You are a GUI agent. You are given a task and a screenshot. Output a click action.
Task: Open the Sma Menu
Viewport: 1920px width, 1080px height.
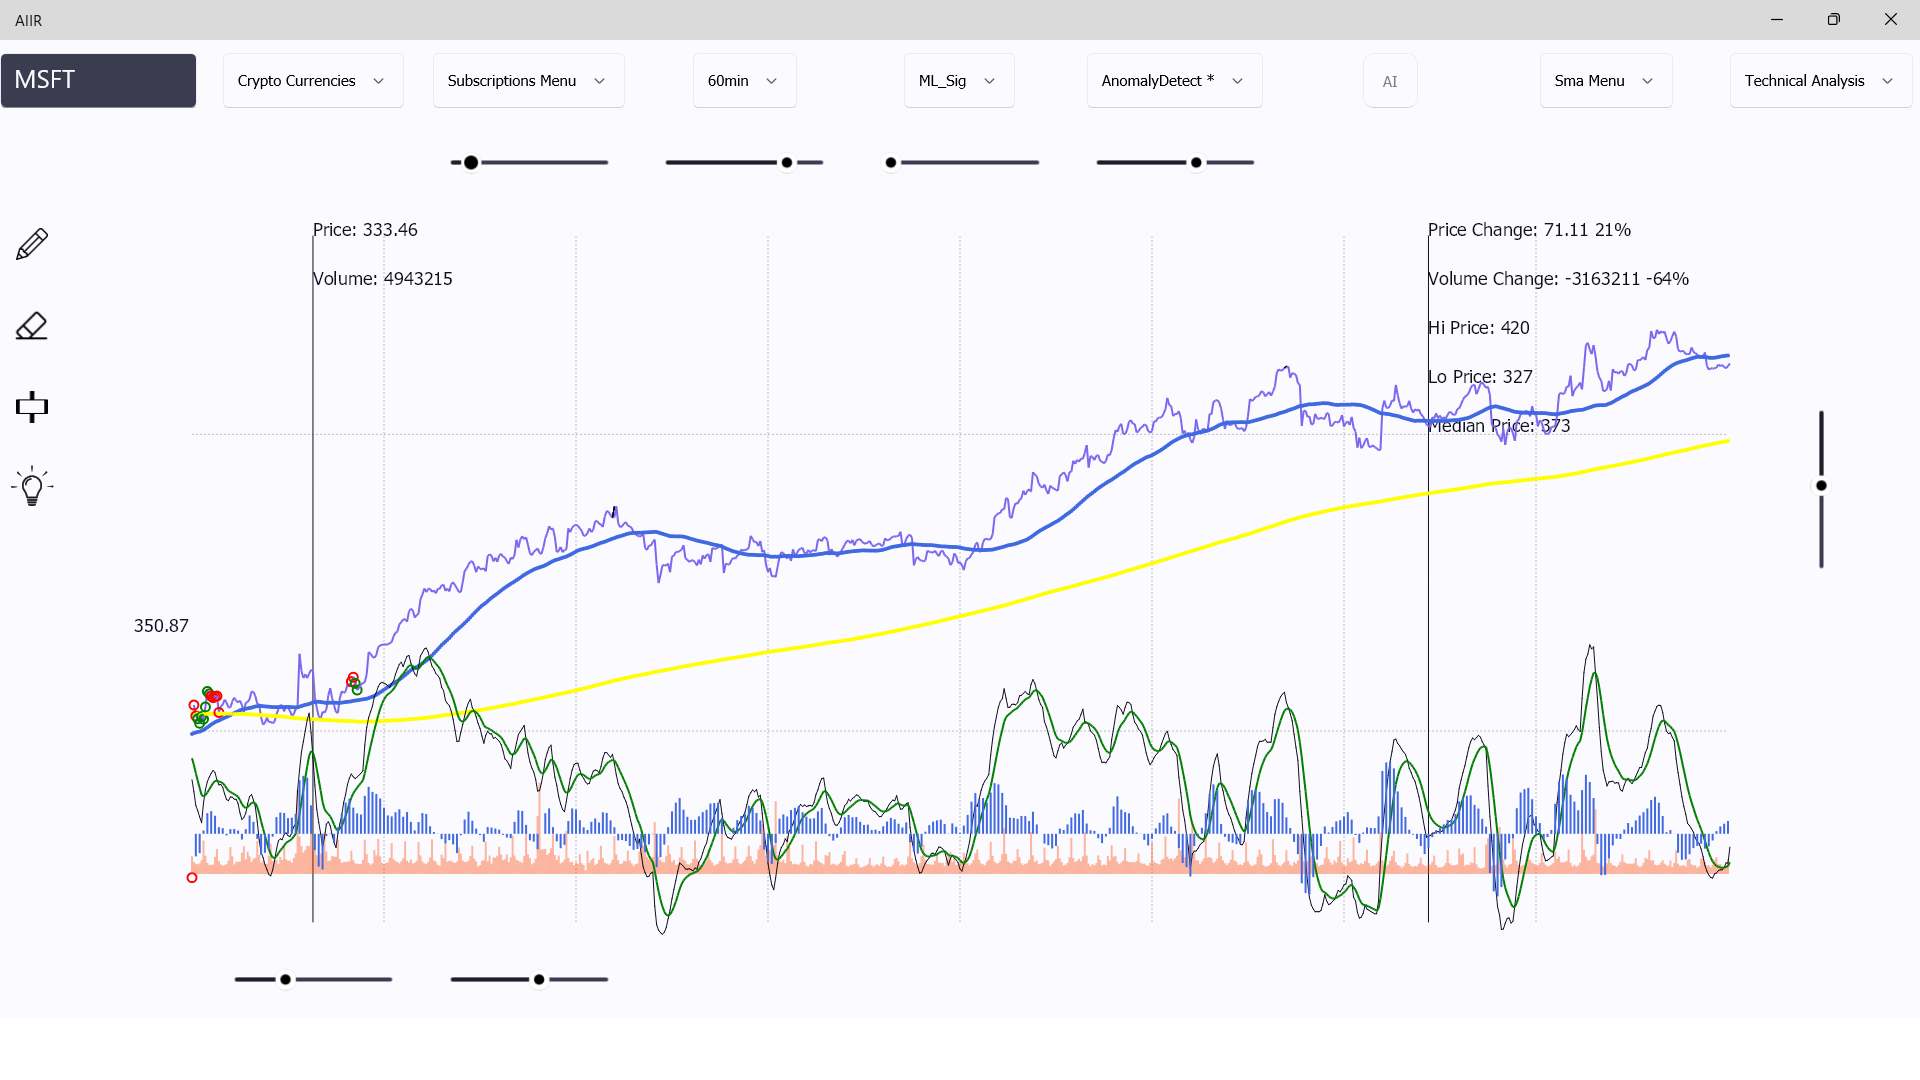click(1605, 81)
